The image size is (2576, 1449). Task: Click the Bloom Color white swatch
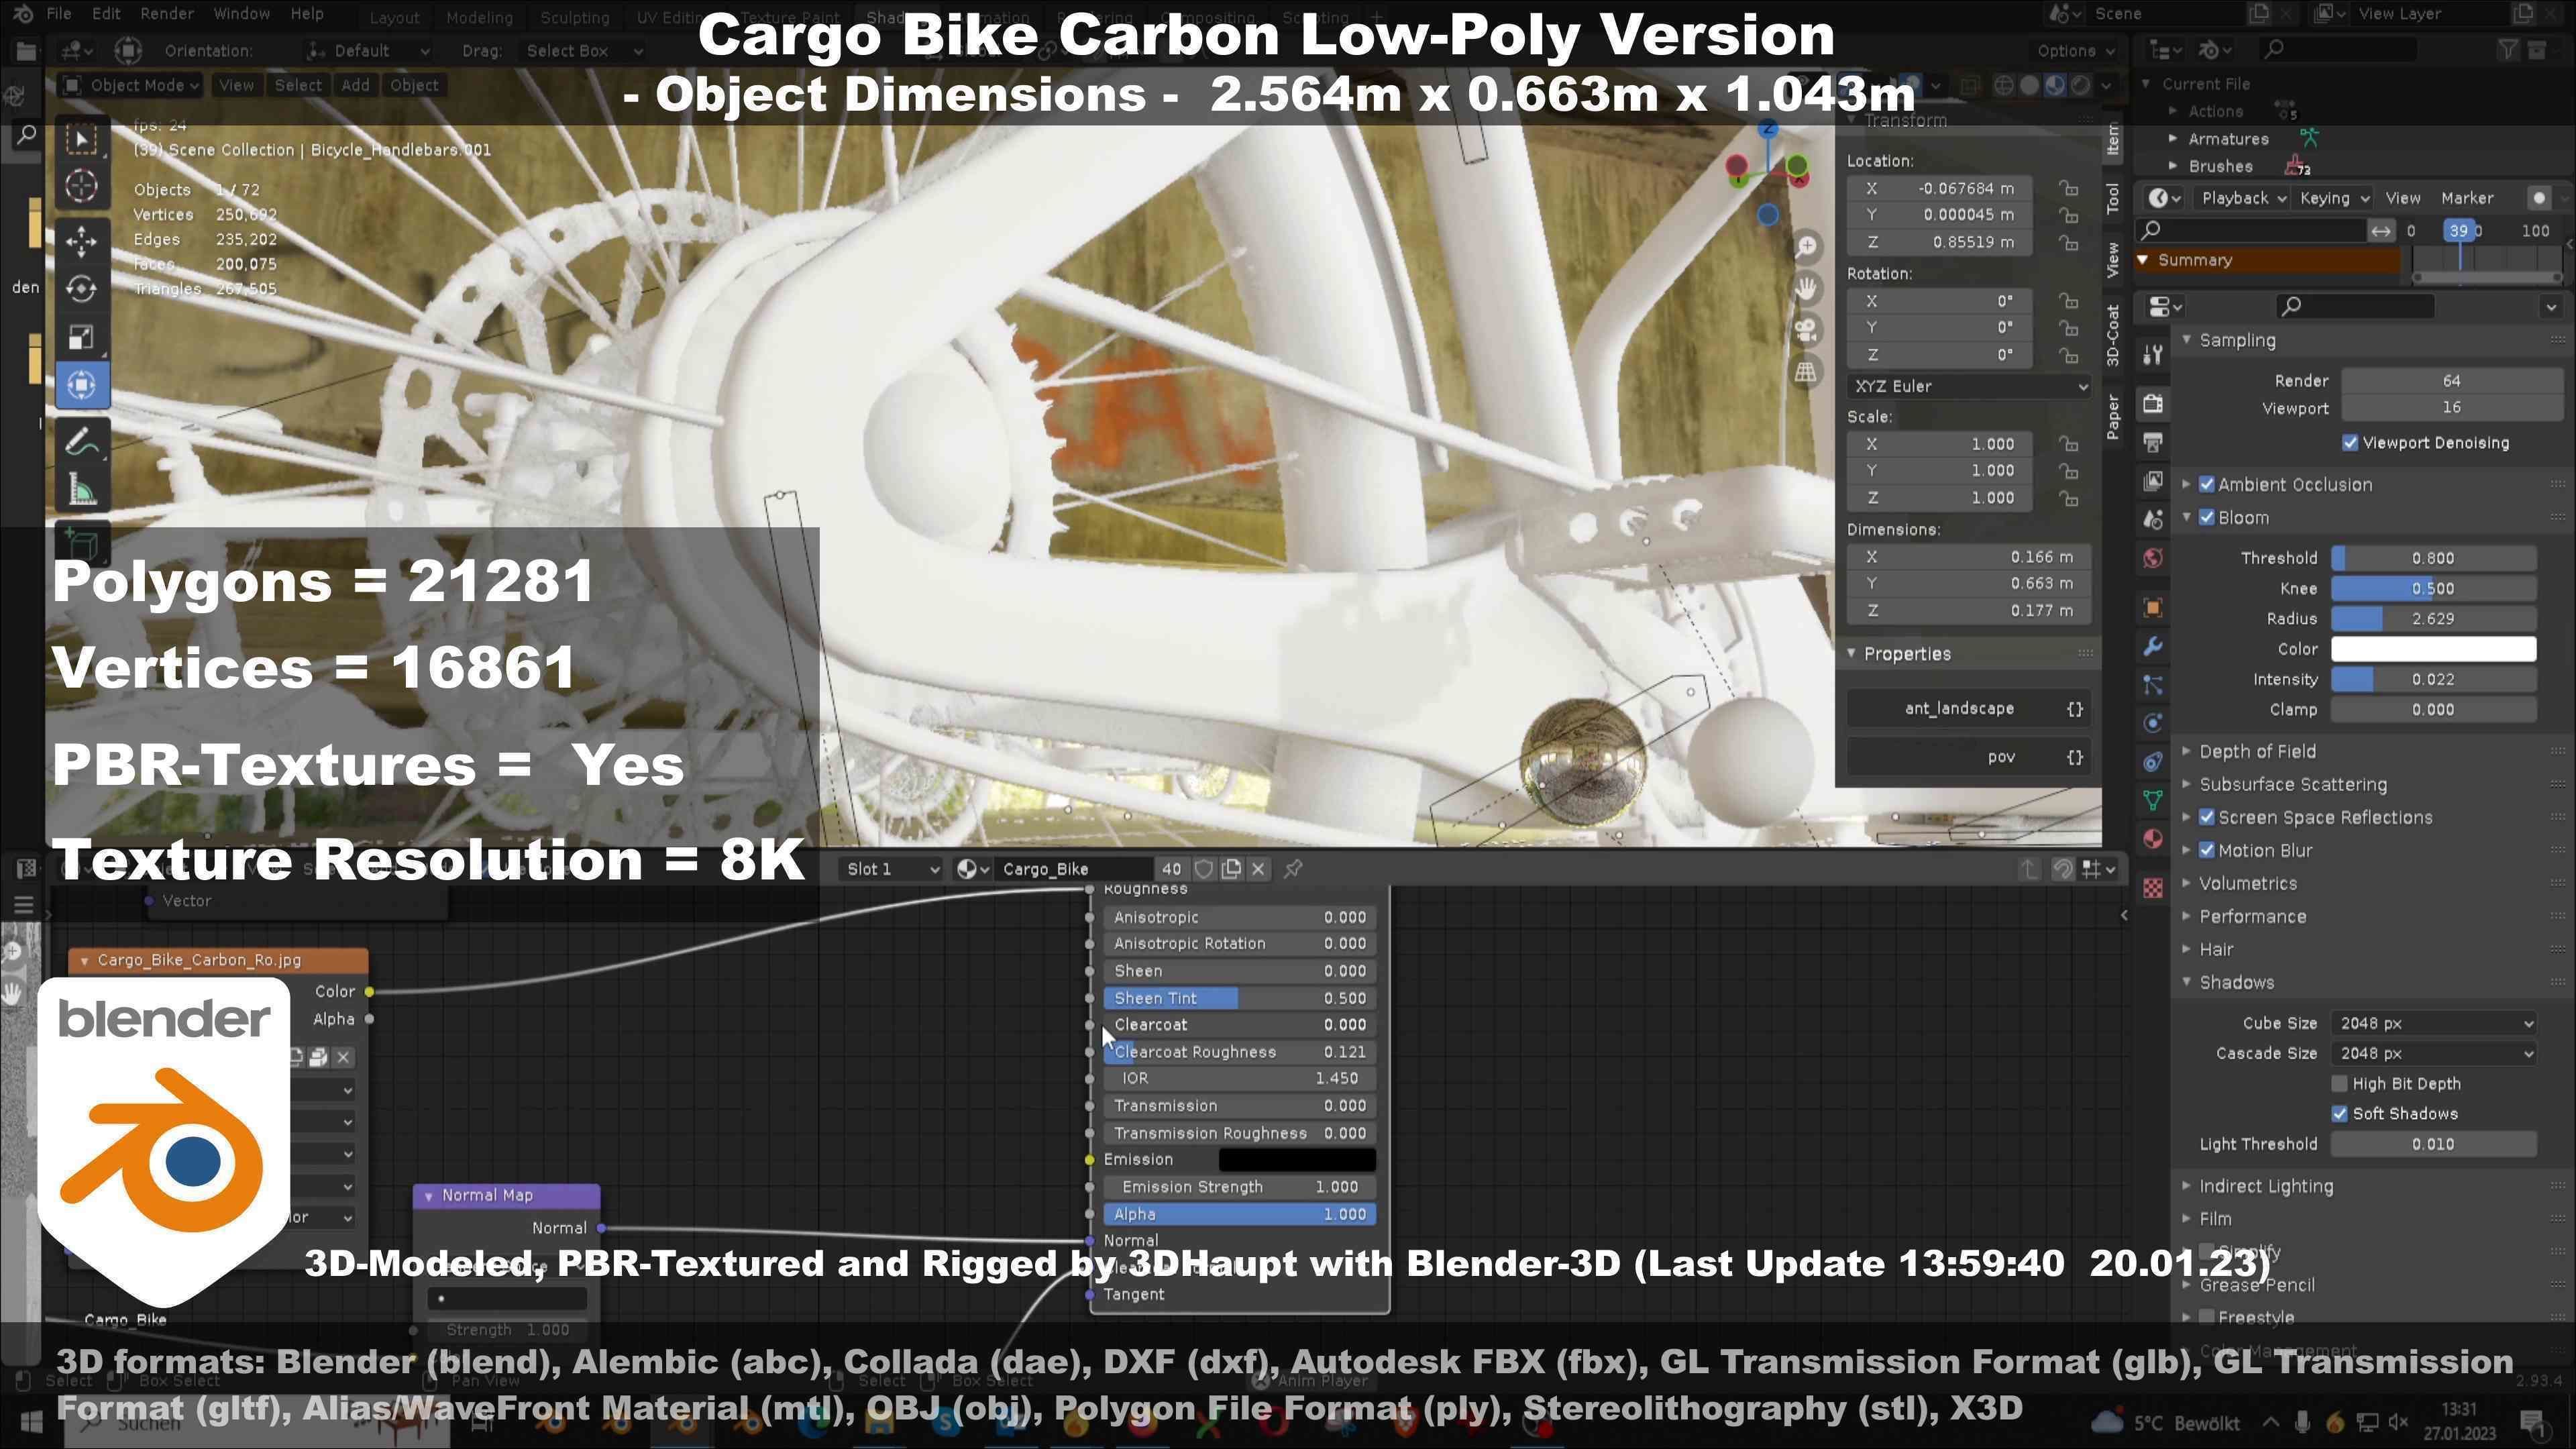pos(2434,649)
